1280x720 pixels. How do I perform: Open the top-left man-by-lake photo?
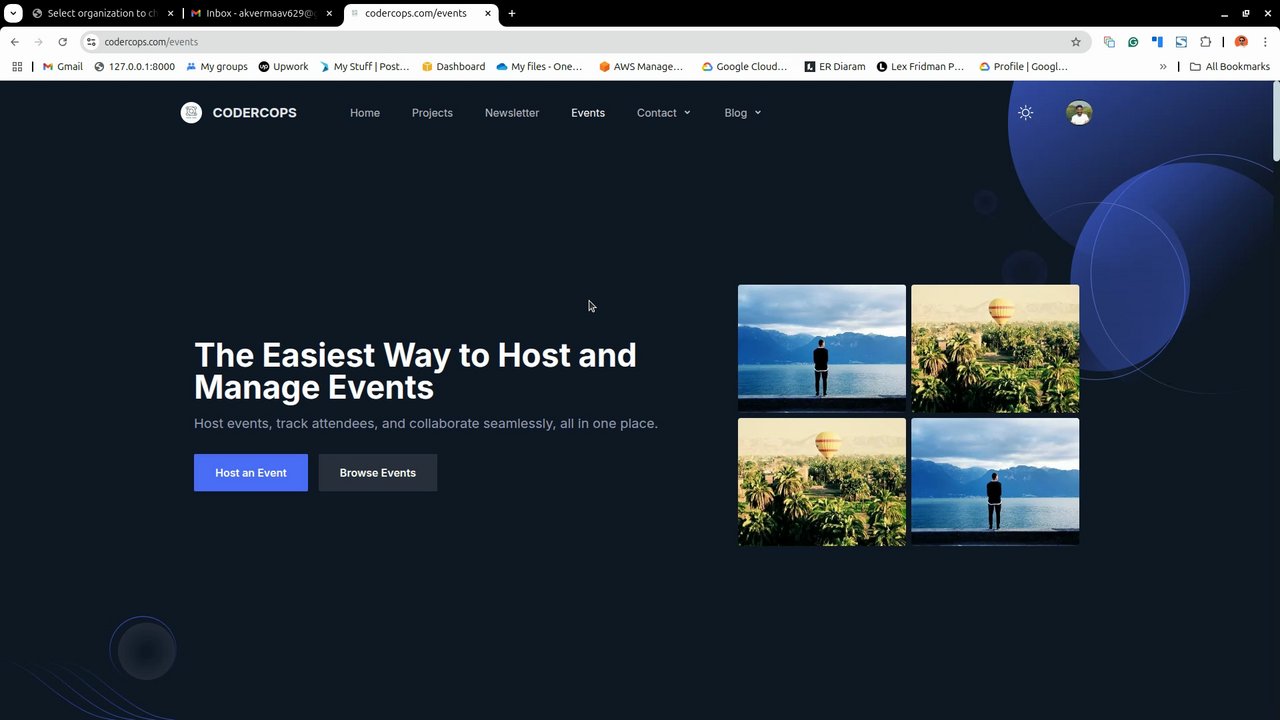[822, 348]
